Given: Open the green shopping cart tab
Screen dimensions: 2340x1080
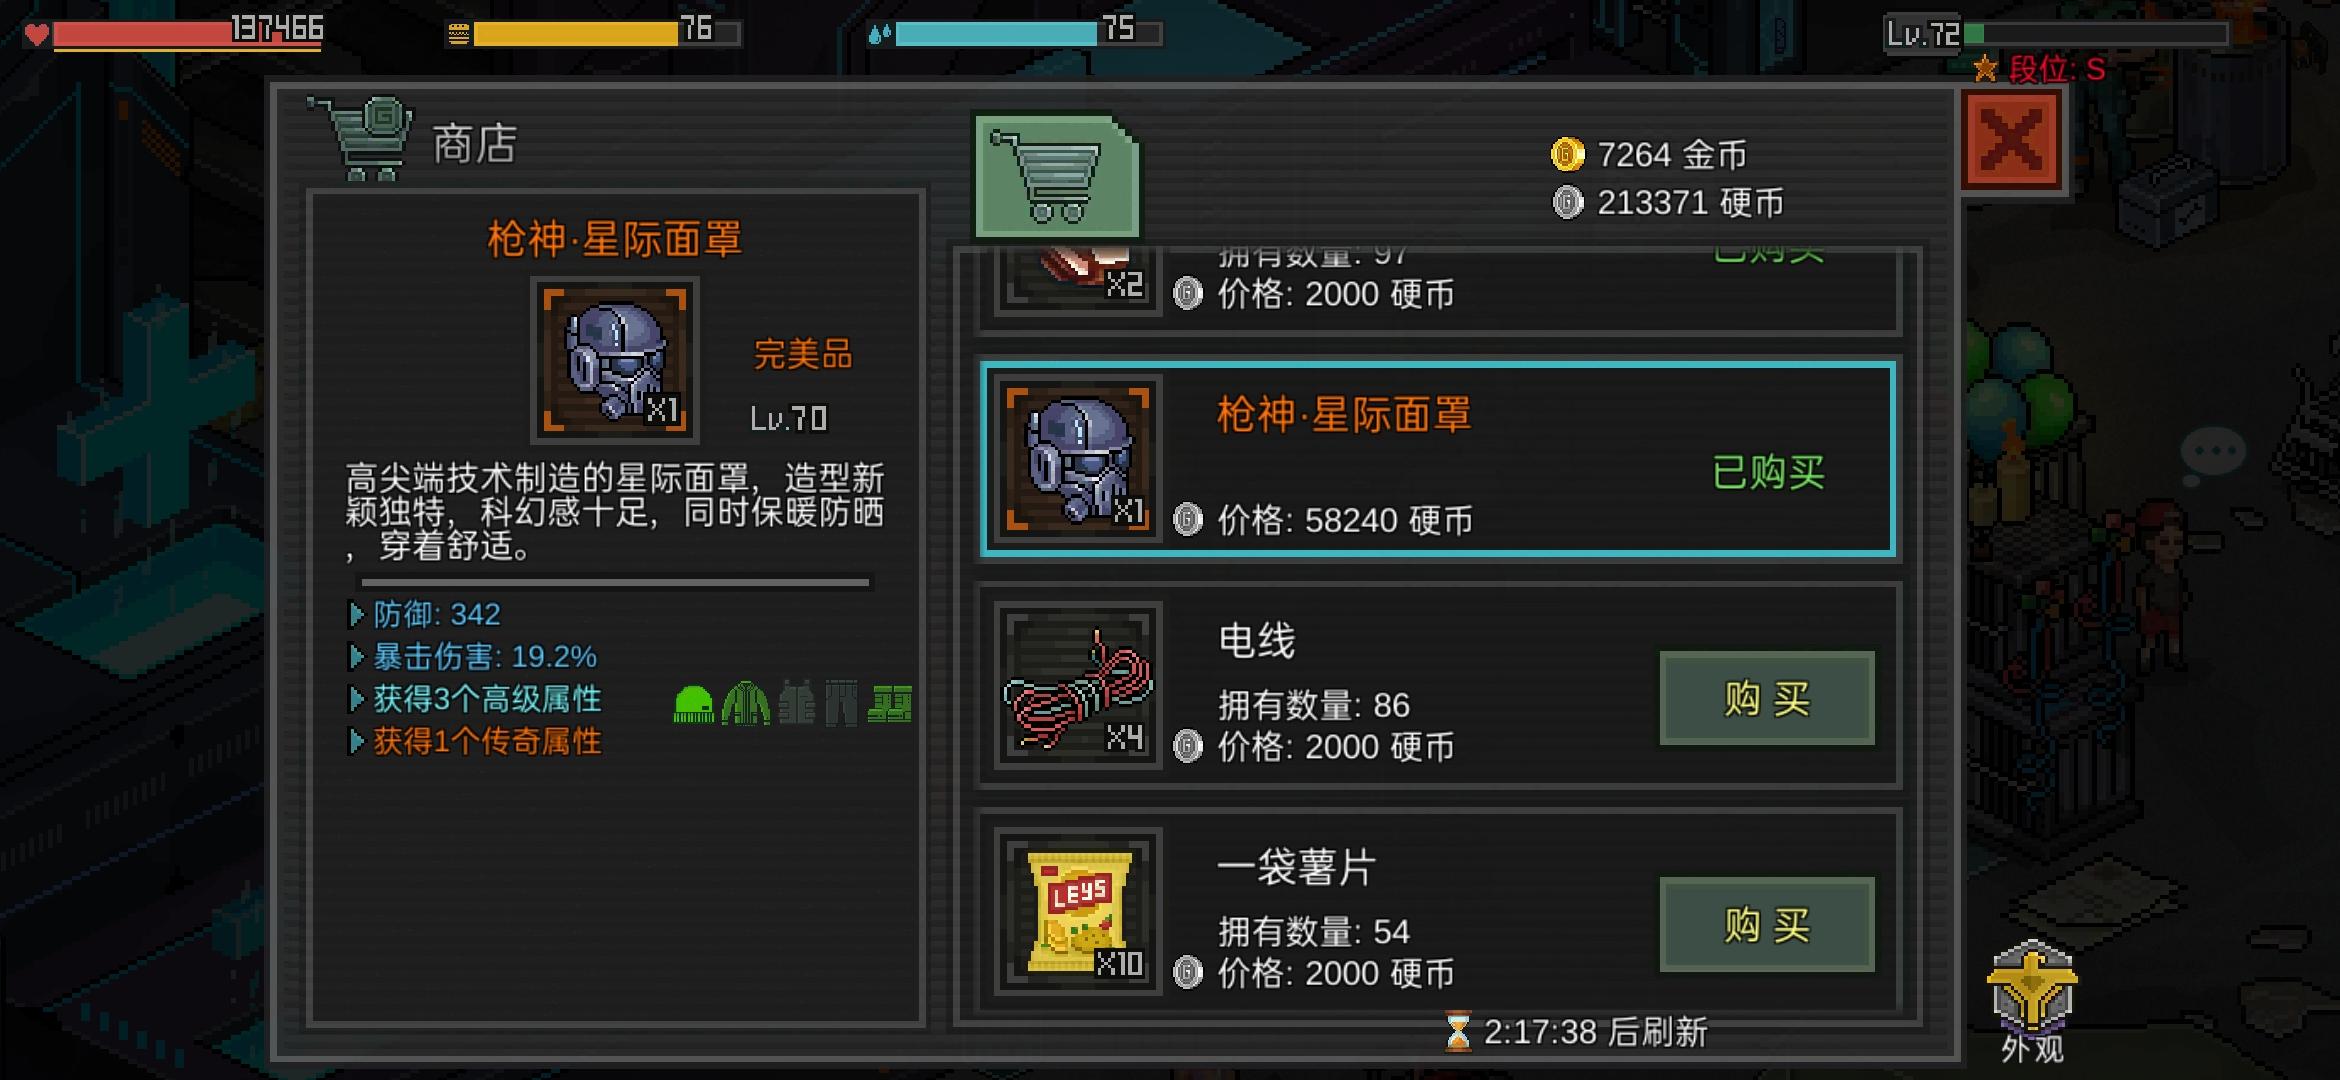Looking at the screenshot, I should [x=1056, y=176].
